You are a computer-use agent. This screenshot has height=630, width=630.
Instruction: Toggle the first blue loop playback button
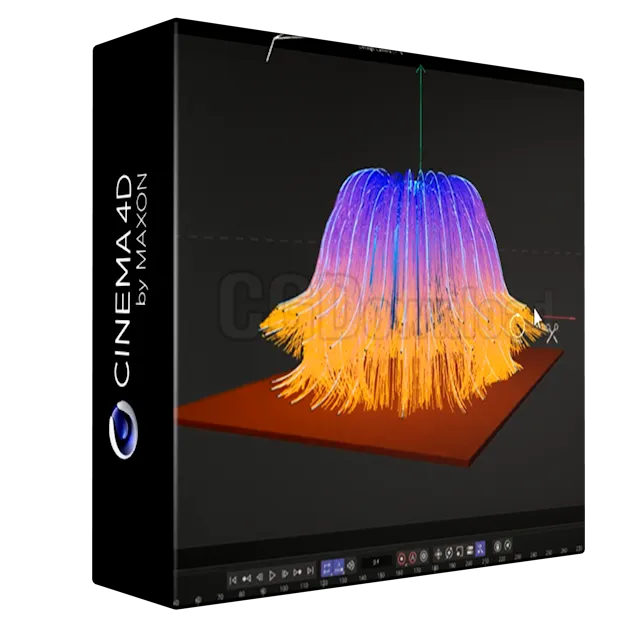327,569
